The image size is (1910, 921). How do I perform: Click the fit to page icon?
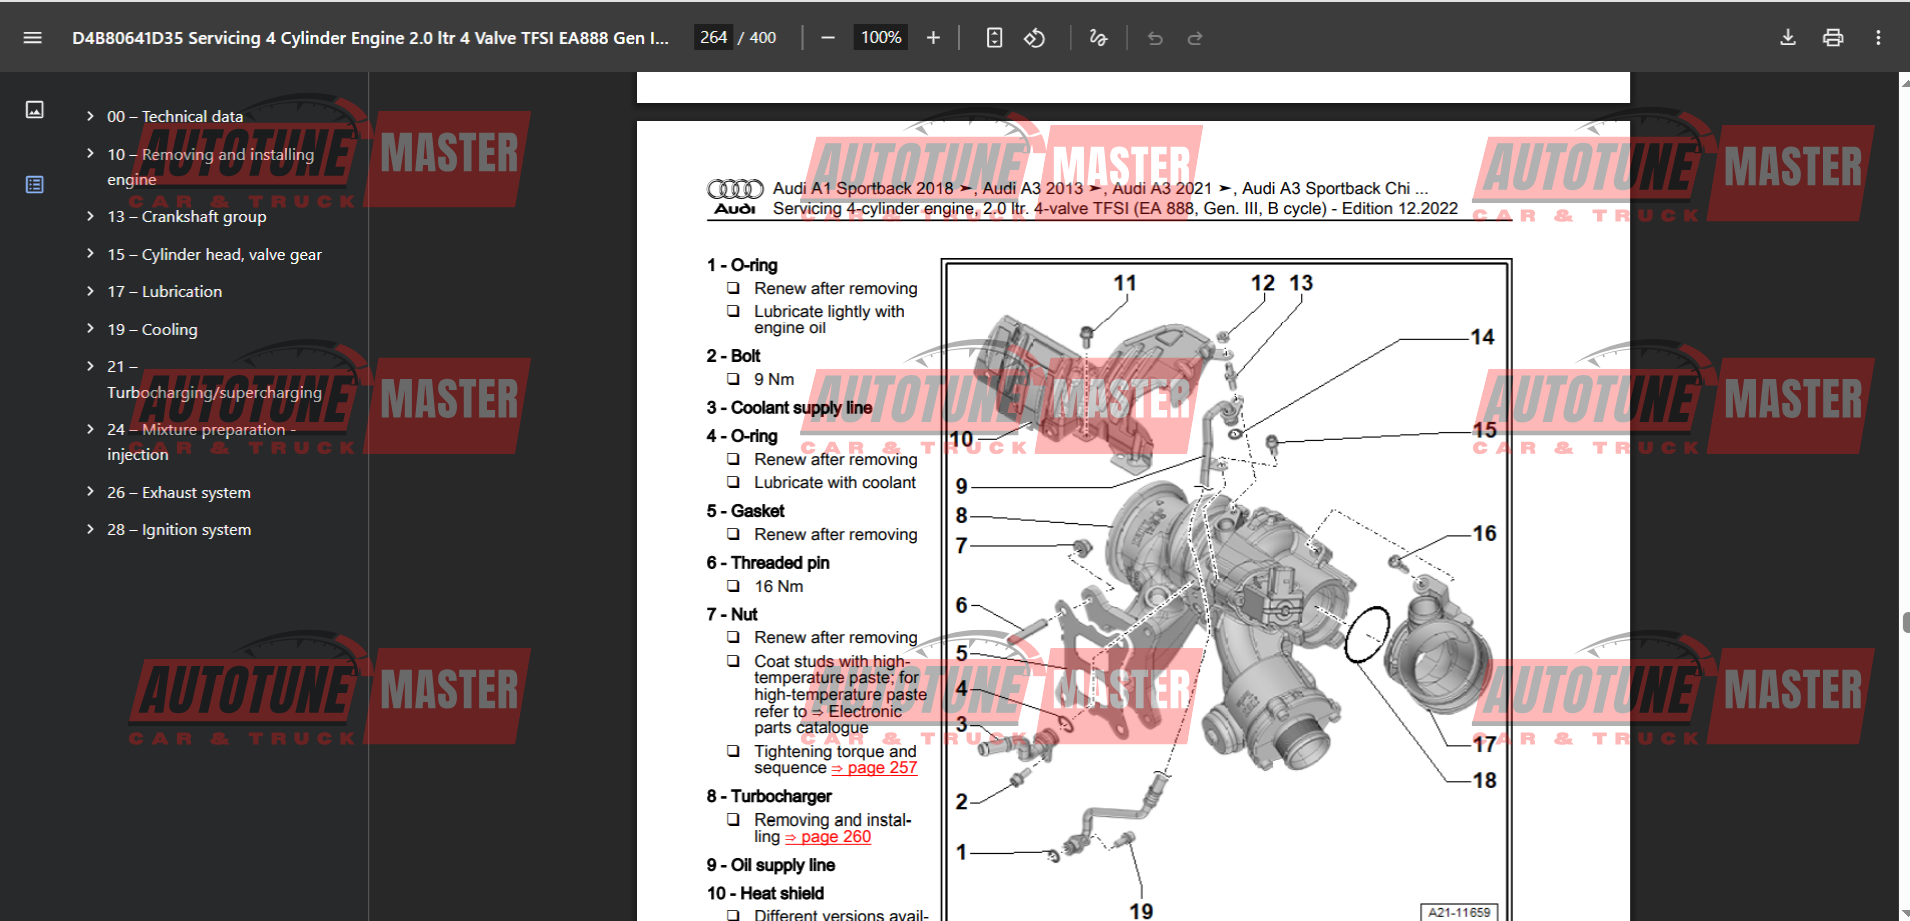(994, 38)
